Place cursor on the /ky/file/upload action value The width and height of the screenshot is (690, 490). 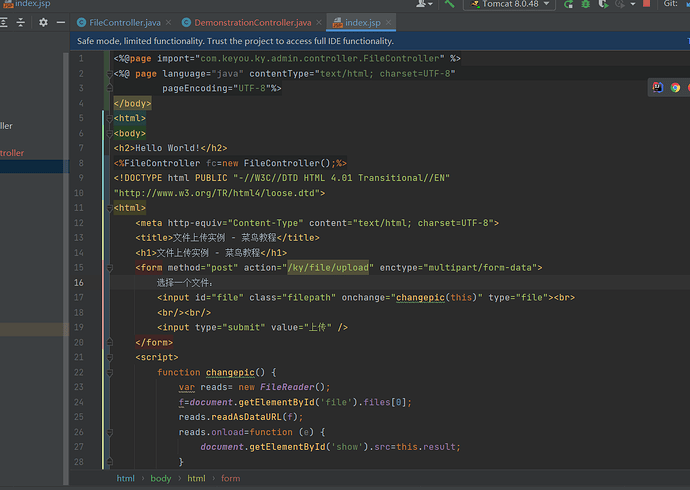click(328, 267)
